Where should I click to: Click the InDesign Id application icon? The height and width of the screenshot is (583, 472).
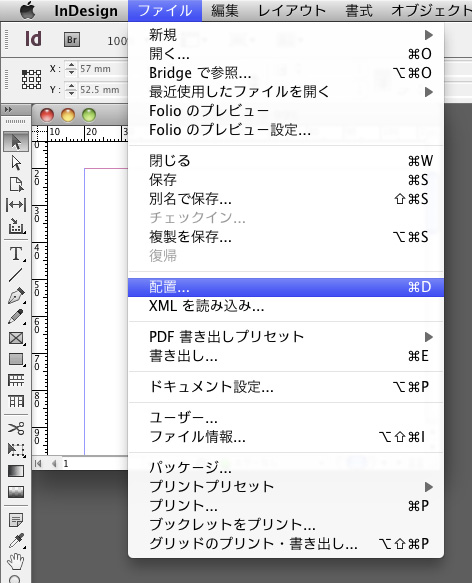click(33, 39)
